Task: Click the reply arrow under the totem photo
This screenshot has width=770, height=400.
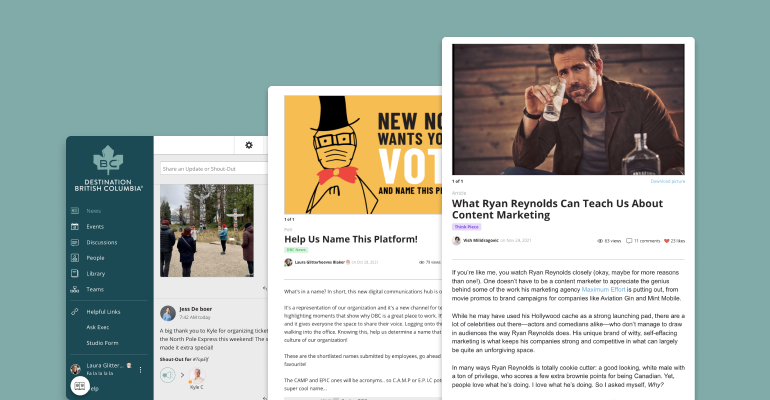Action: [x=265, y=289]
